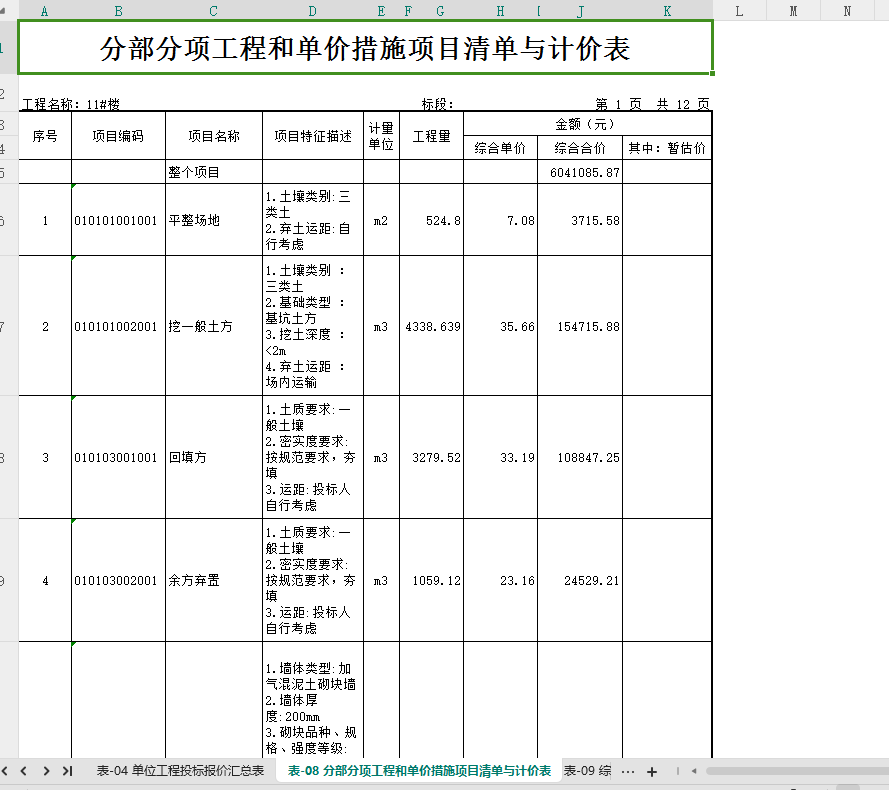Go to the next sheet tab arrow
Image resolution: width=889 pixels, height=790 pixels.
coord(46,771)
